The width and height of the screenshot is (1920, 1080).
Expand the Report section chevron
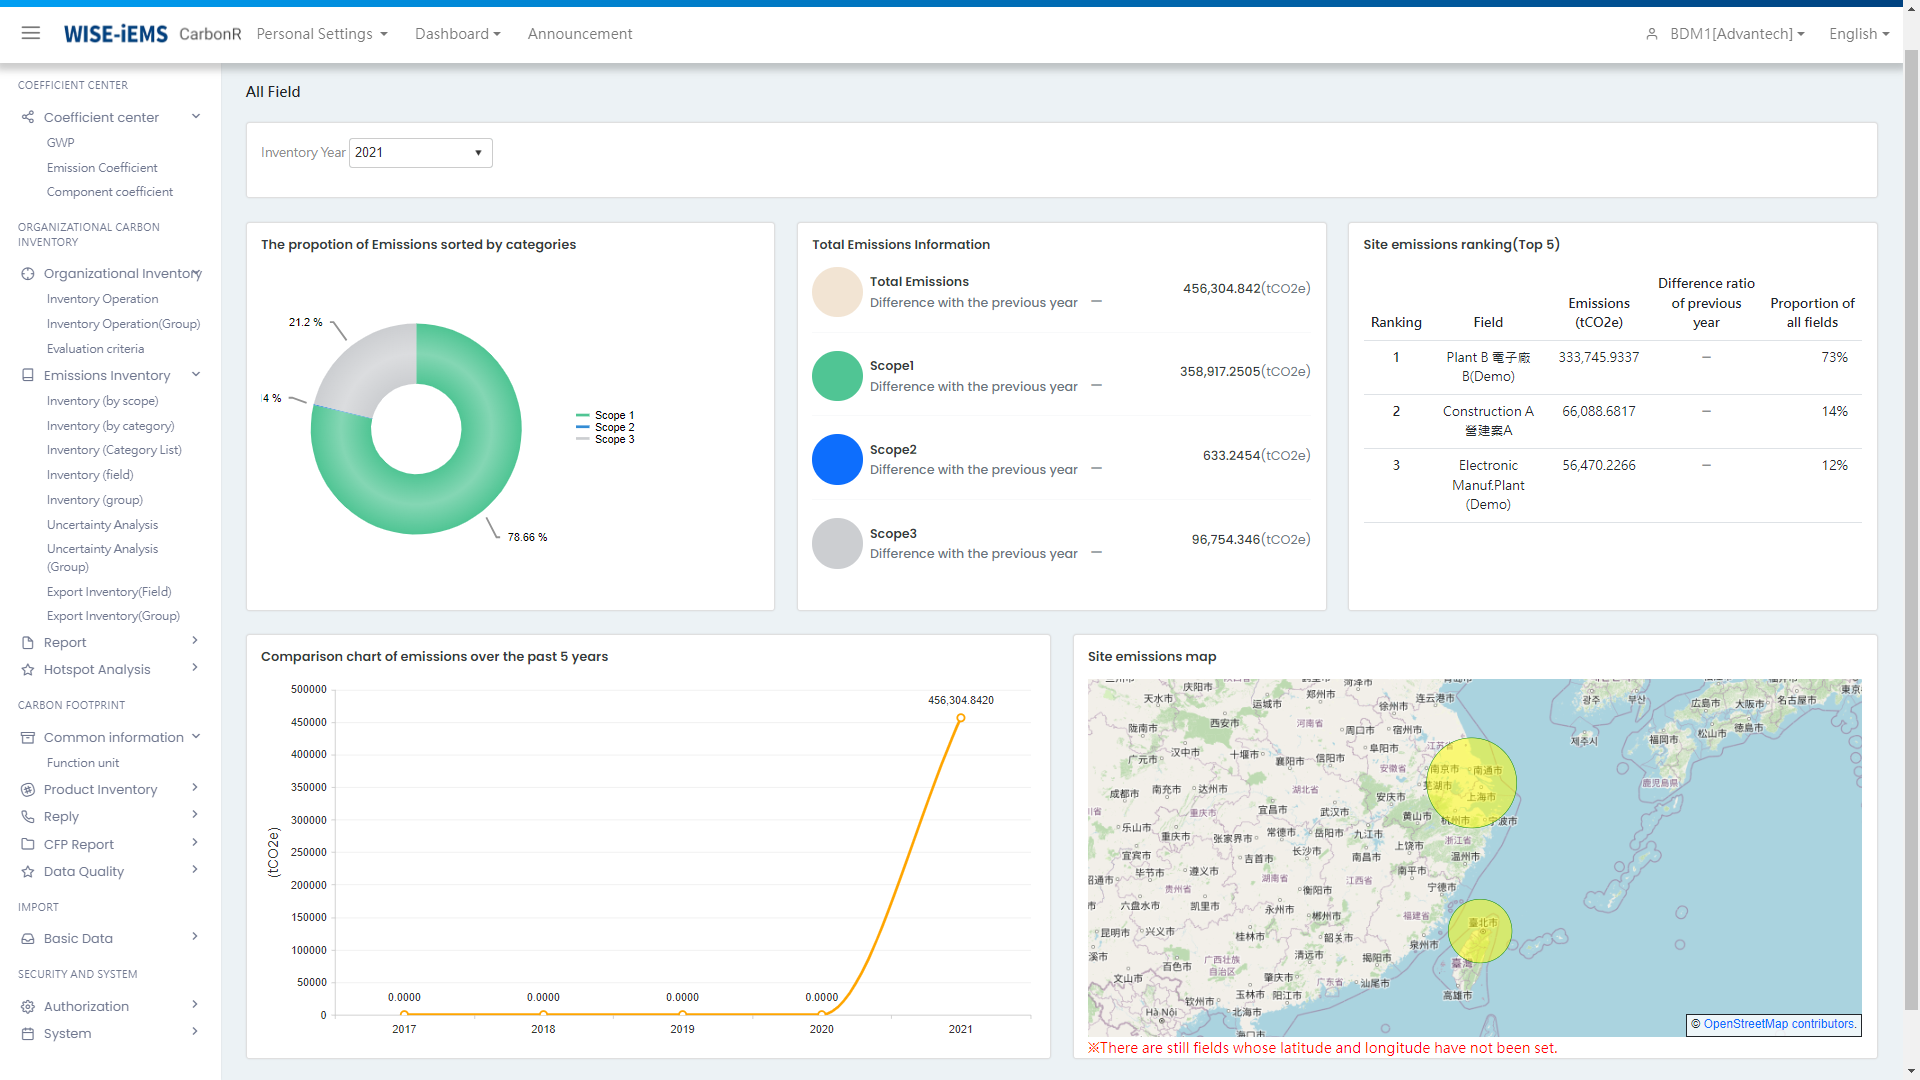(195, 641)
